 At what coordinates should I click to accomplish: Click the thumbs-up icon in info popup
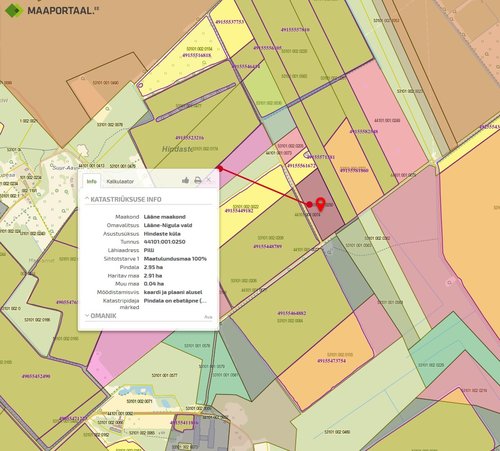pos(186,180)
